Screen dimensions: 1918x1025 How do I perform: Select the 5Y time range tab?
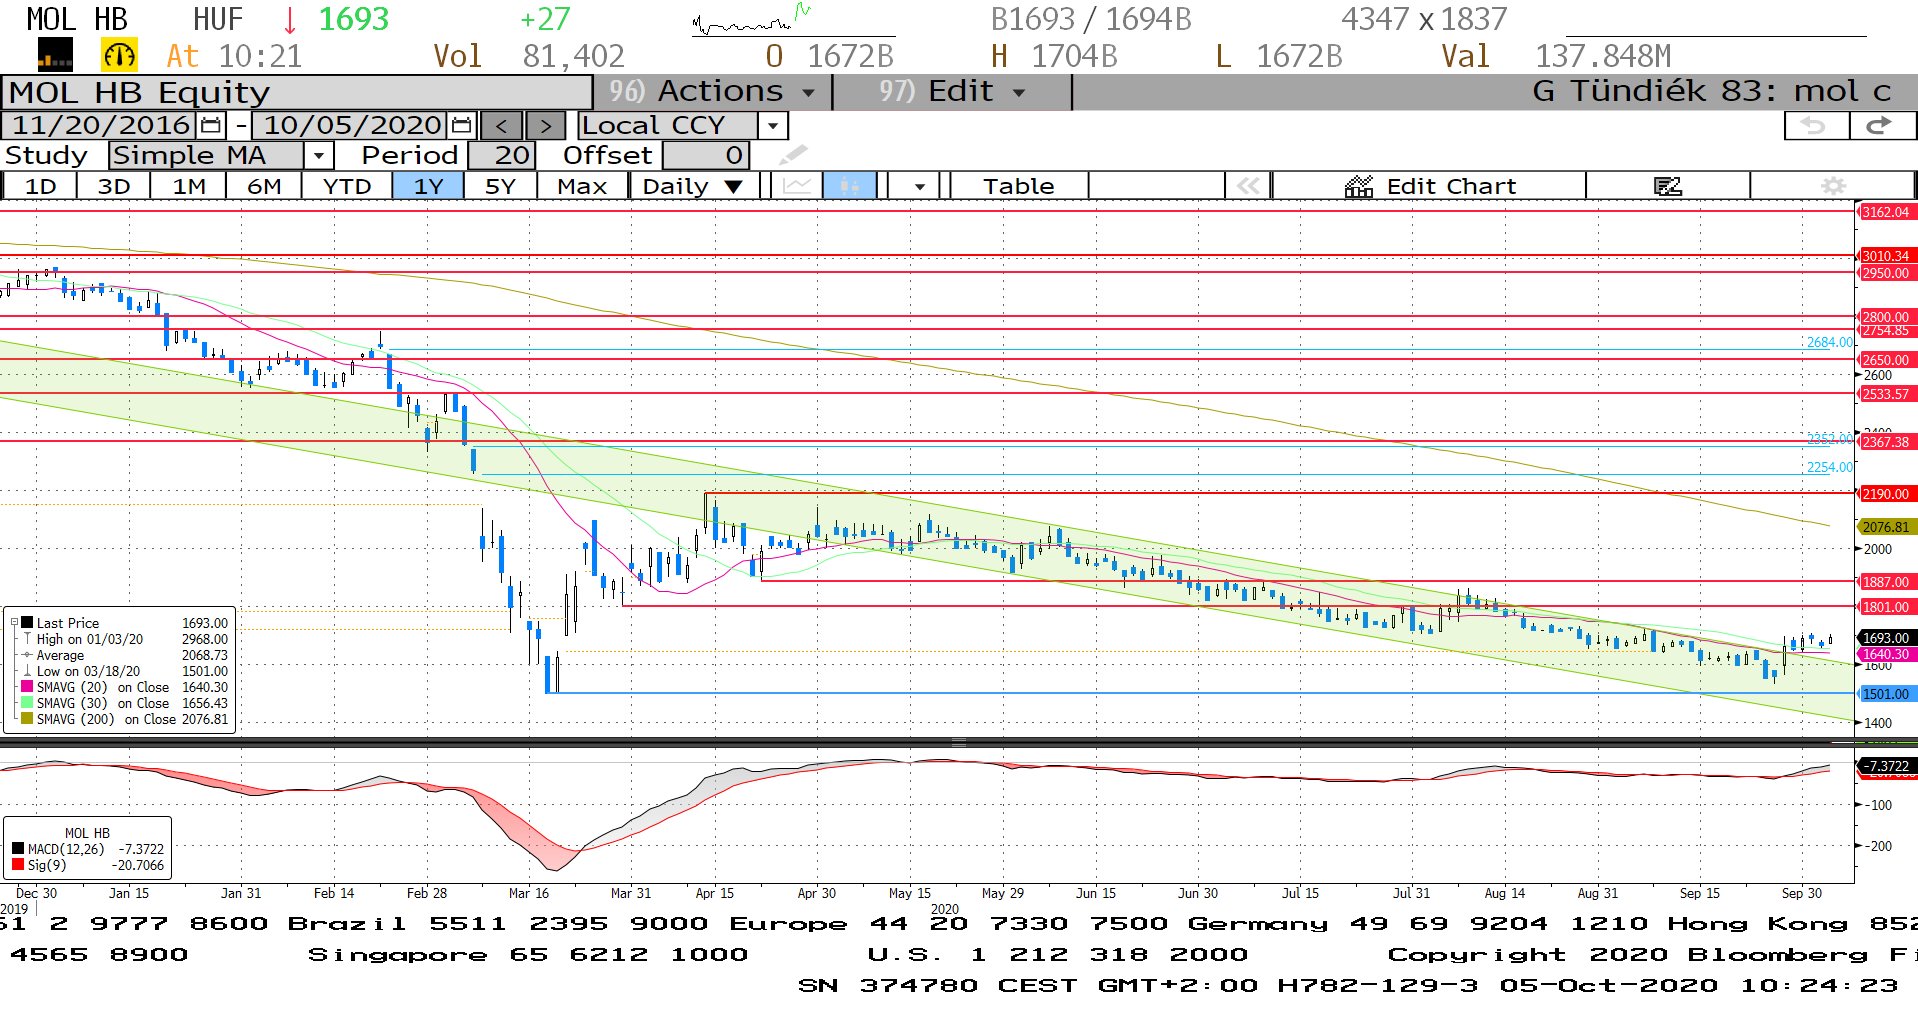(500, 187)
